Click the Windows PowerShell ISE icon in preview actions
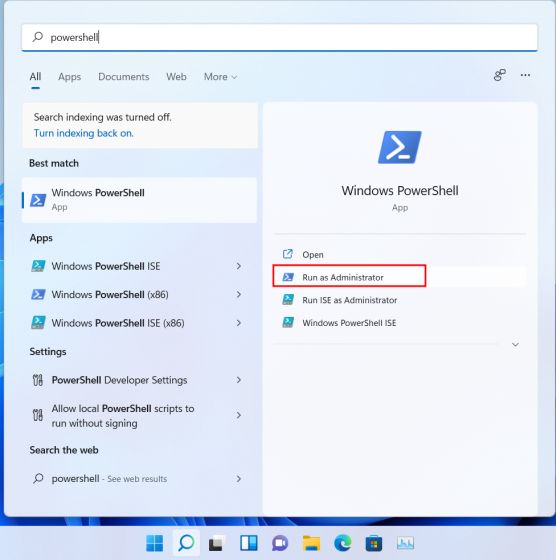 point(288,322)
